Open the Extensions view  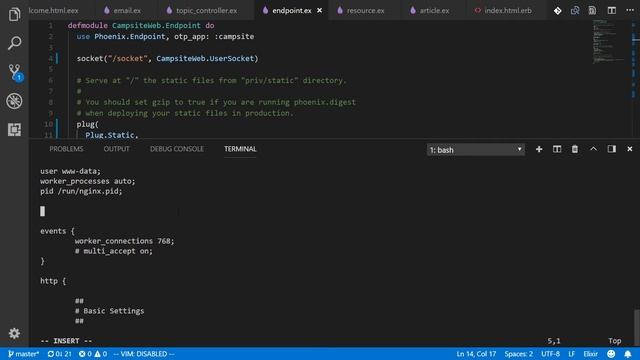pos(14,129)
